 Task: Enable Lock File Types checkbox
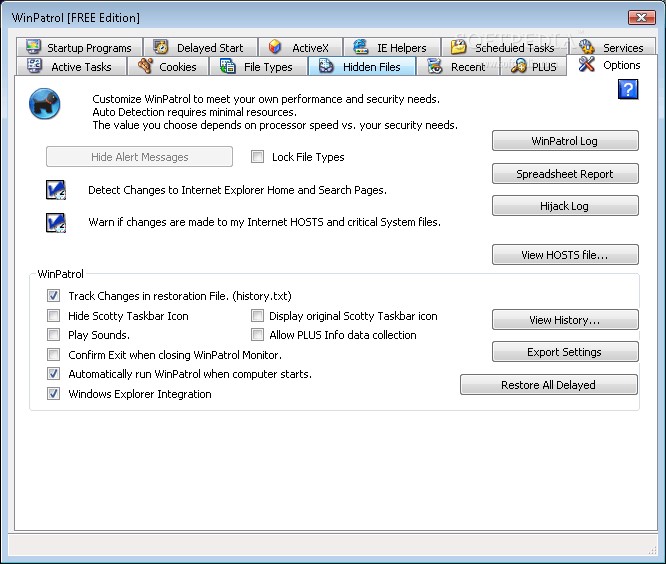click(257, 157)
